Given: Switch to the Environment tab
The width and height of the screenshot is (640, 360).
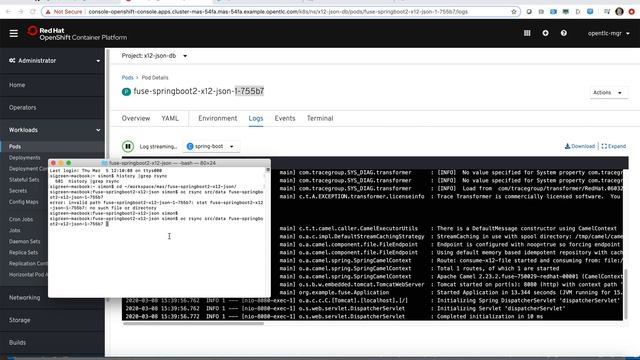Looking at the screenshot, I should [218, 118].
